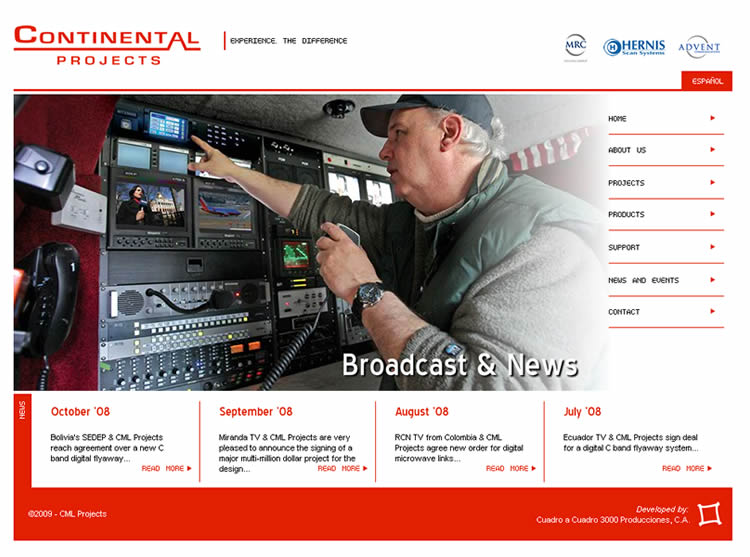This screenshot has width=750, height=557.
Task: Click the red arrow beside Home
Action: click(x=712, y=118)
